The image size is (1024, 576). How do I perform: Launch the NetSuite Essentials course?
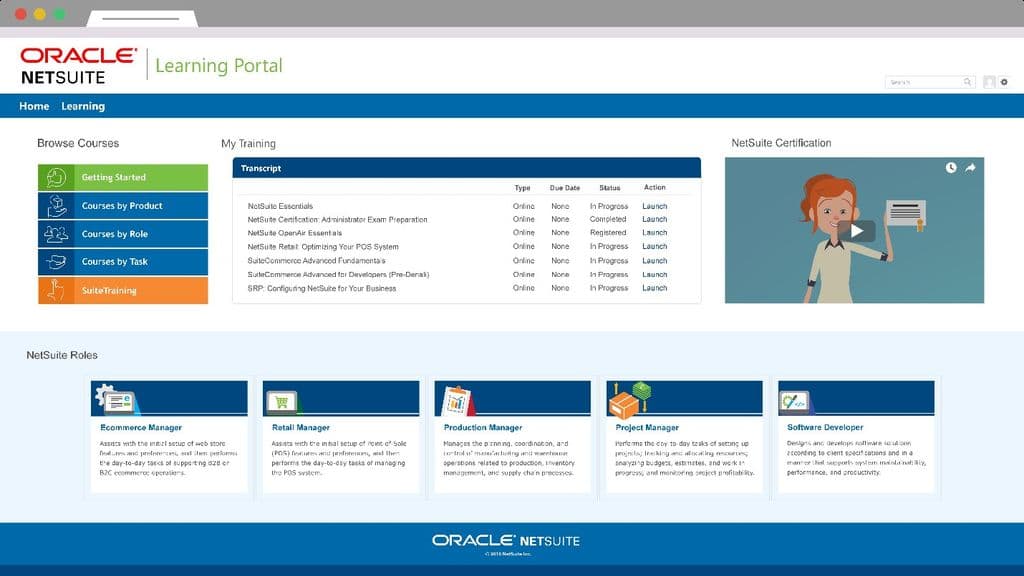click(654, 206)
